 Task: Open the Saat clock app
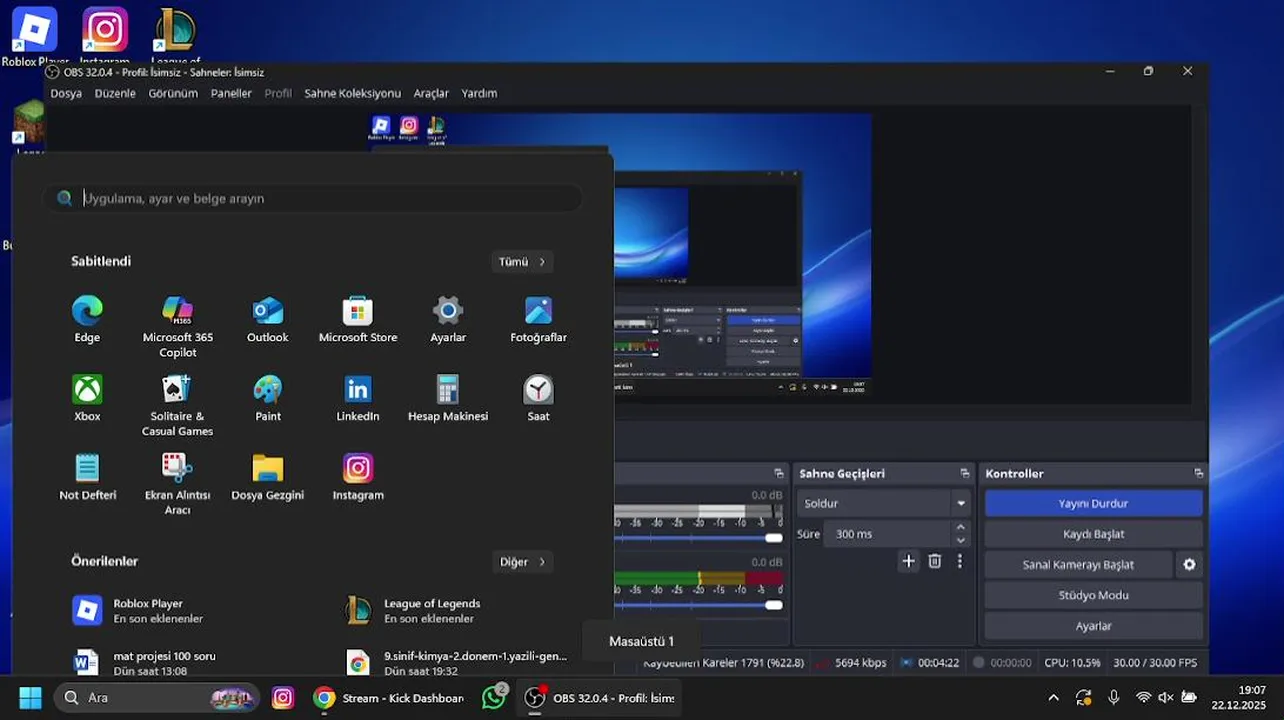[538, 399]
